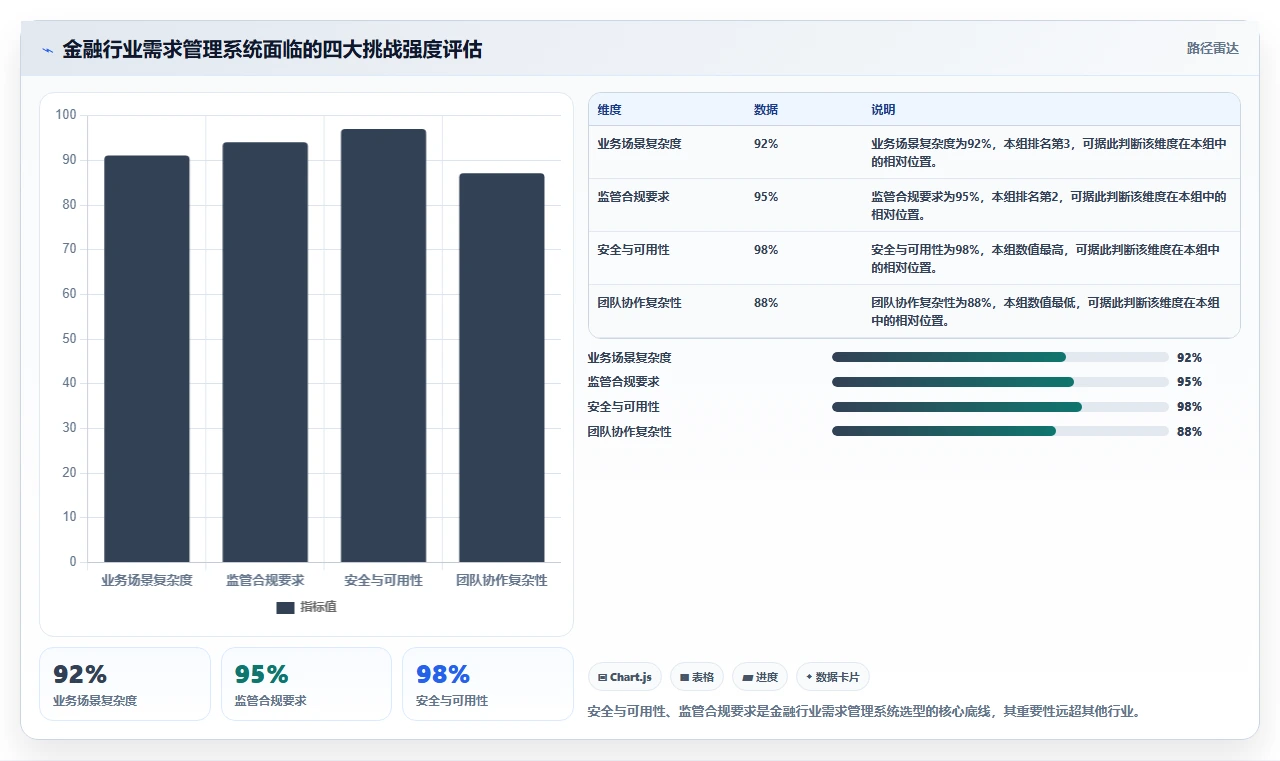
Task: Click the 团队协作复杂性 x-axis label
Action: [x=502, y=580]
